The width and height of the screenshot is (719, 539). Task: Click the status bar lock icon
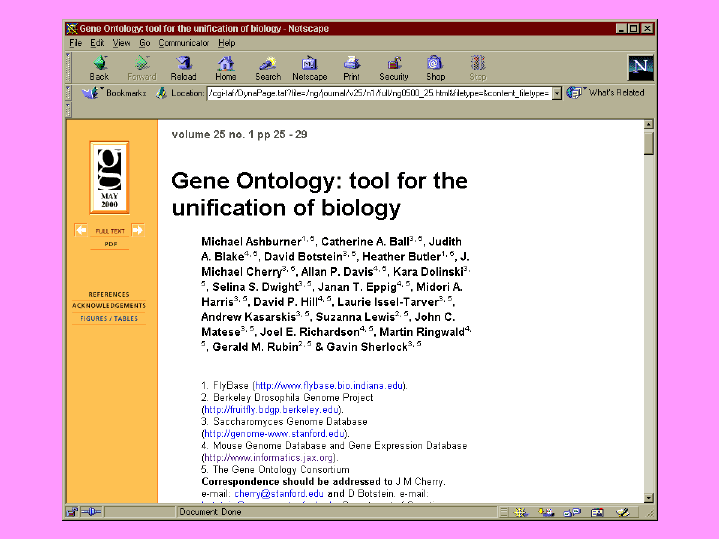pyautogui.click(x=71, y=512)
